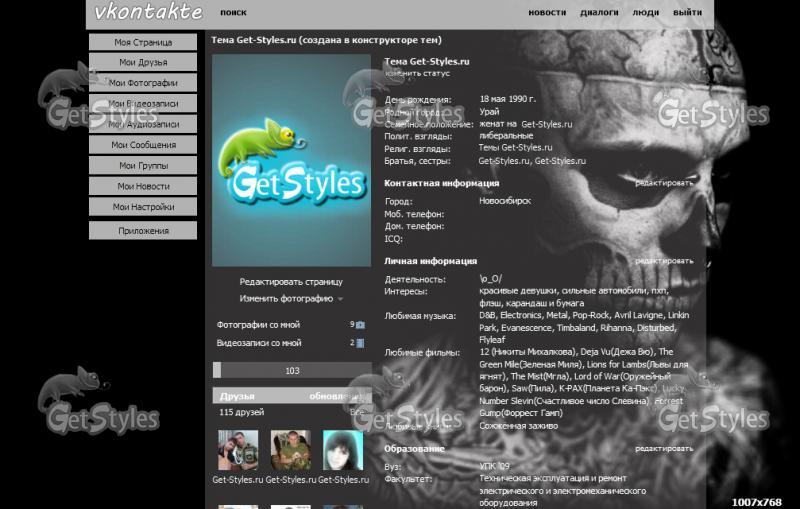Screen dimensions: 800x509
Task: Open поиск in the top bar
Action: pos(233,12)
